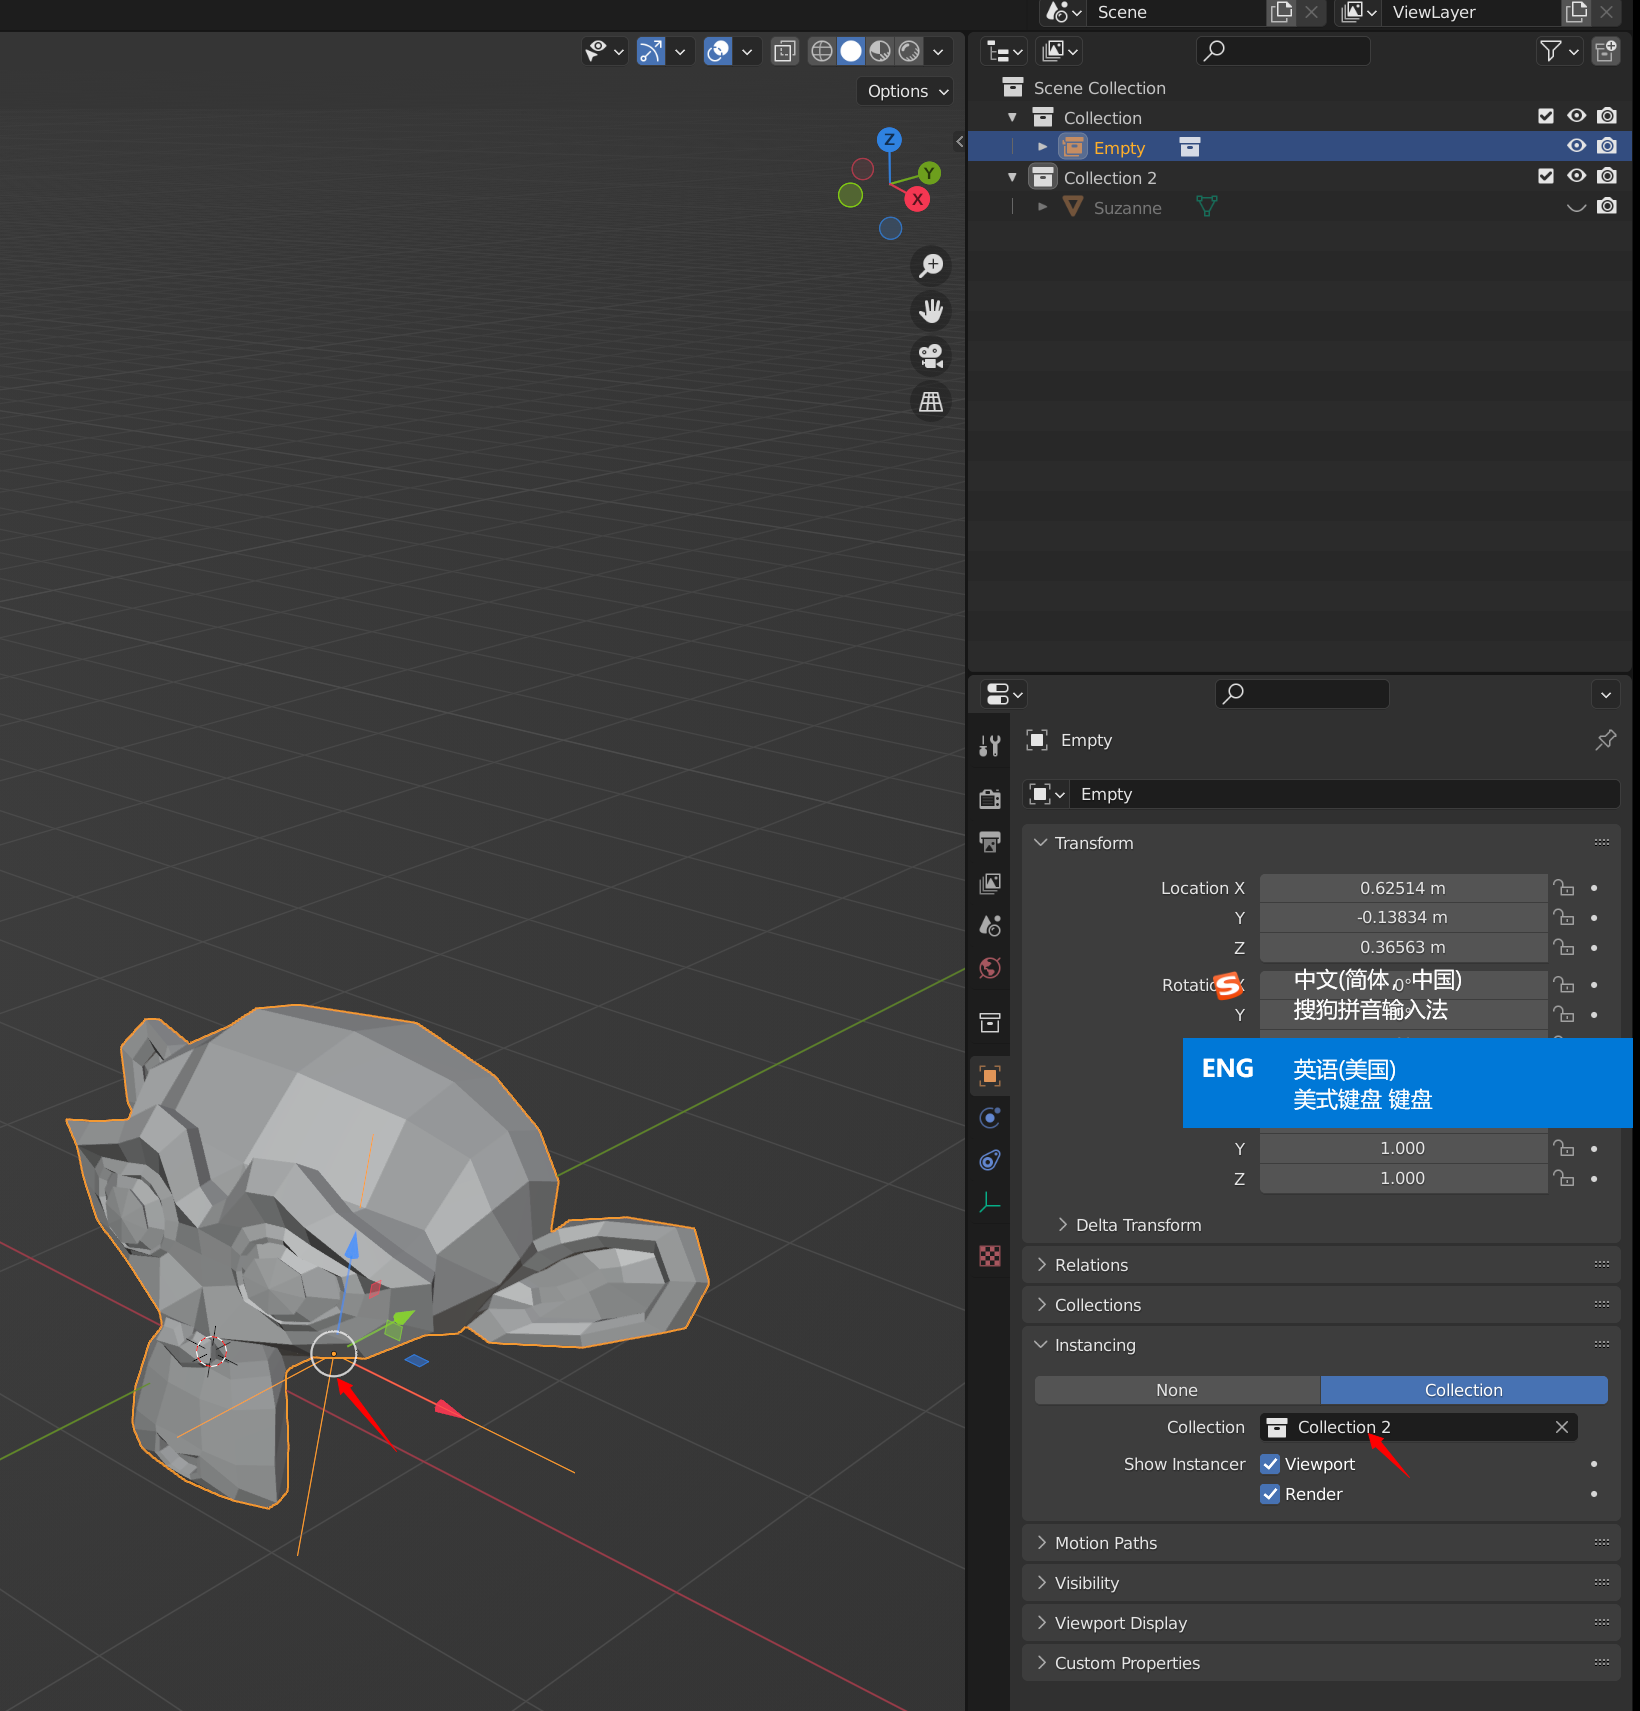This screenshot has width=1640, height=1711.
Task: Open the Tool properties tab
Action: (990, 745)
